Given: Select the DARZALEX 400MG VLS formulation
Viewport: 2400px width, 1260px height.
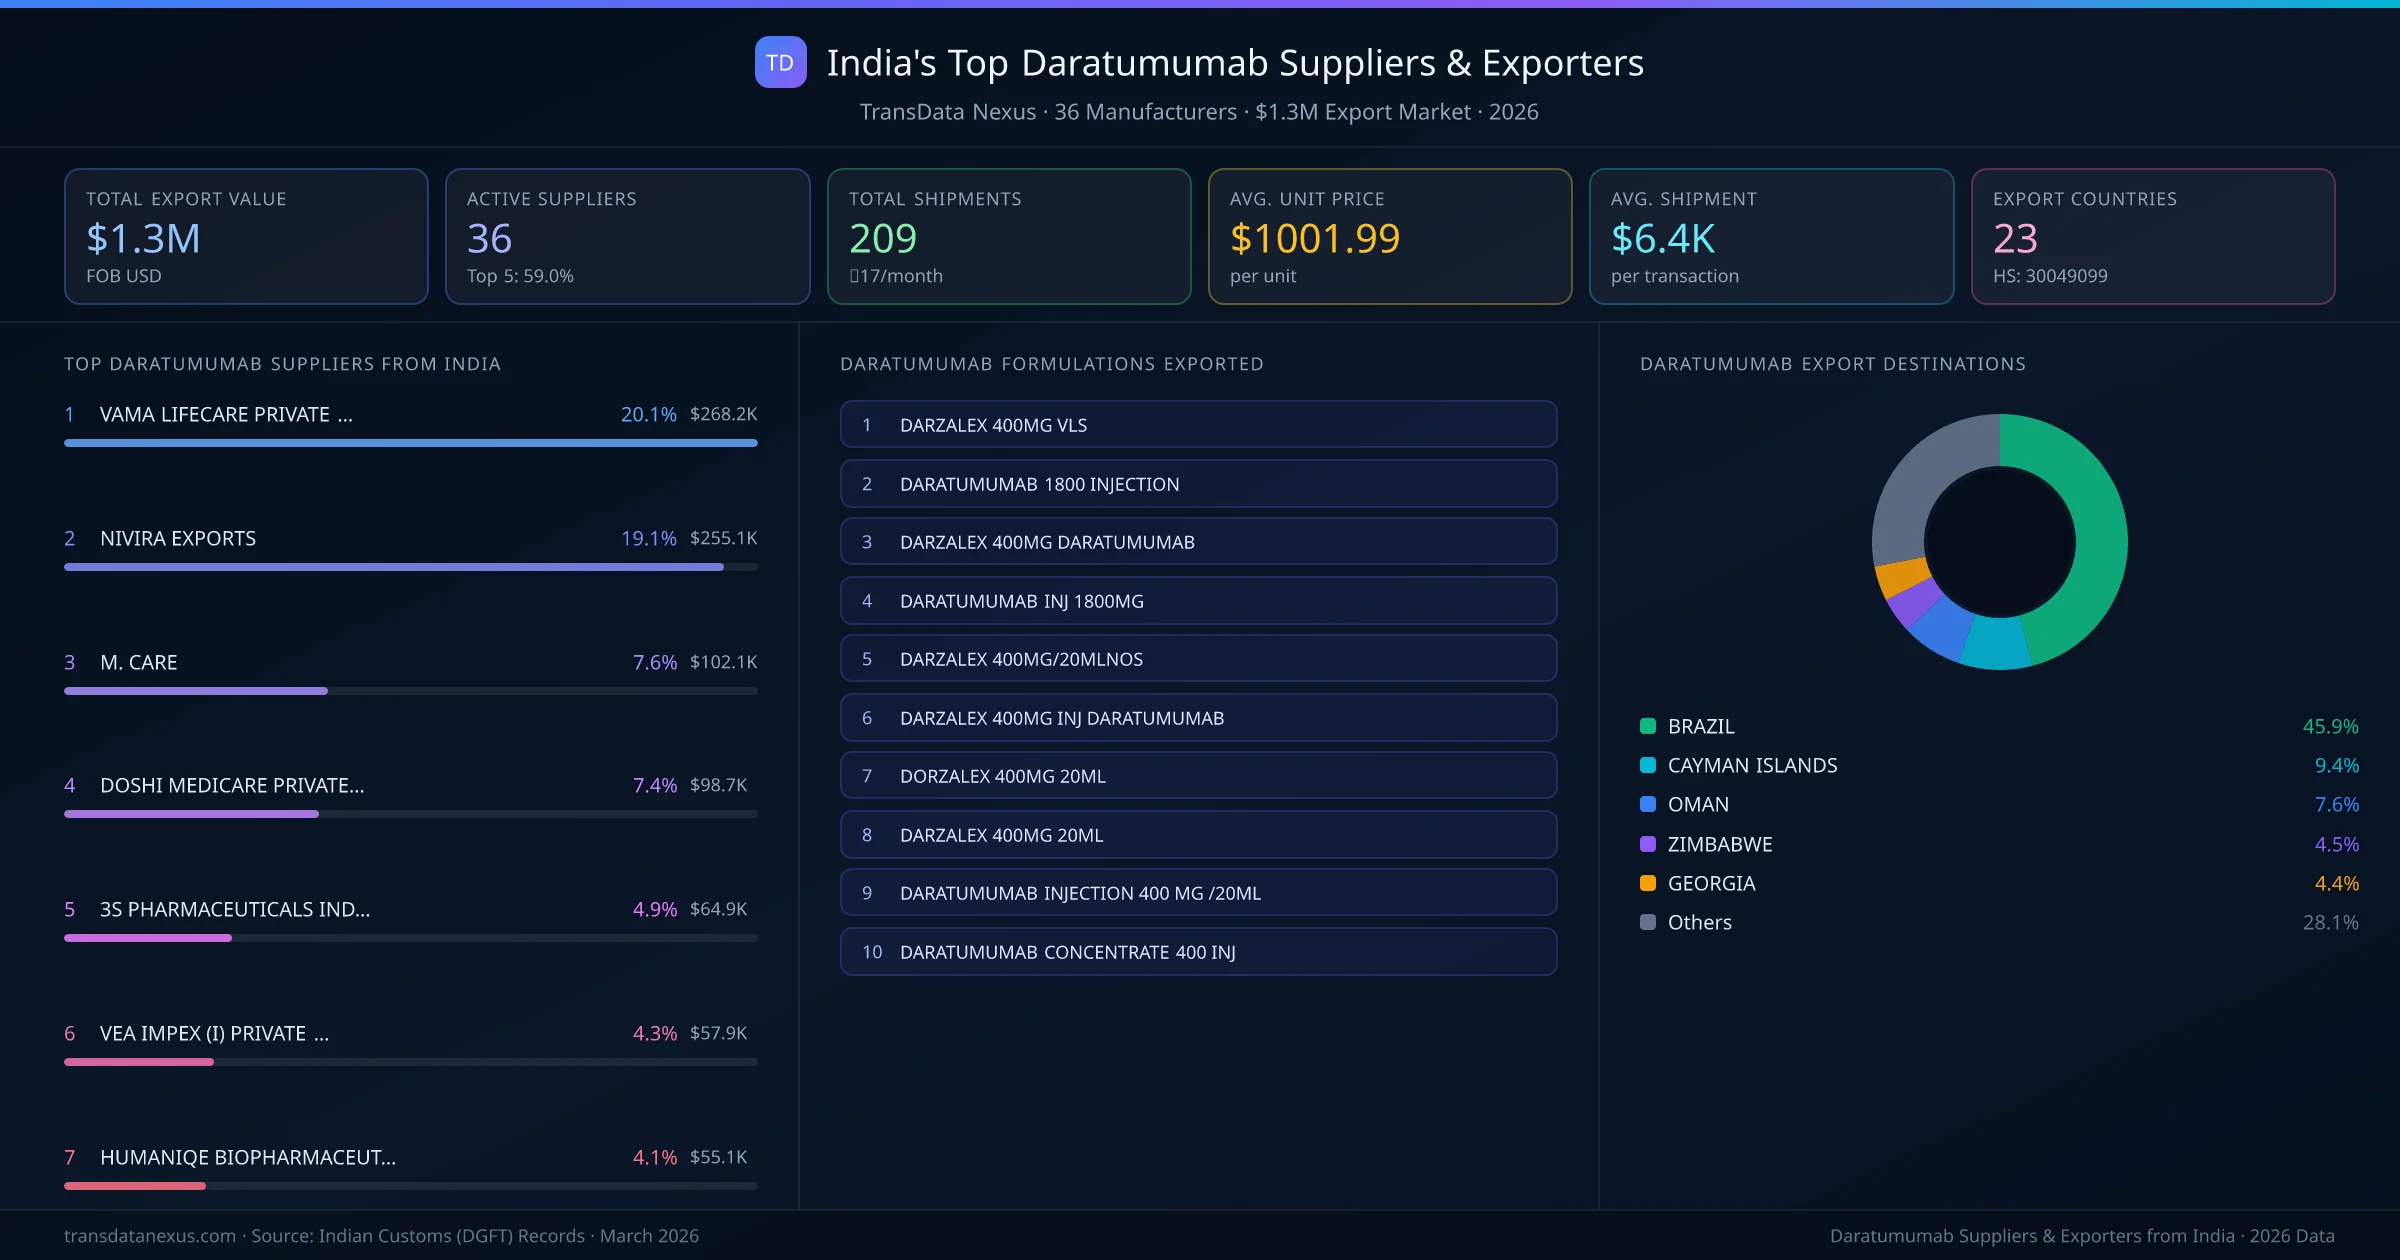Looking at the screenshot, I should [1198, 424].
